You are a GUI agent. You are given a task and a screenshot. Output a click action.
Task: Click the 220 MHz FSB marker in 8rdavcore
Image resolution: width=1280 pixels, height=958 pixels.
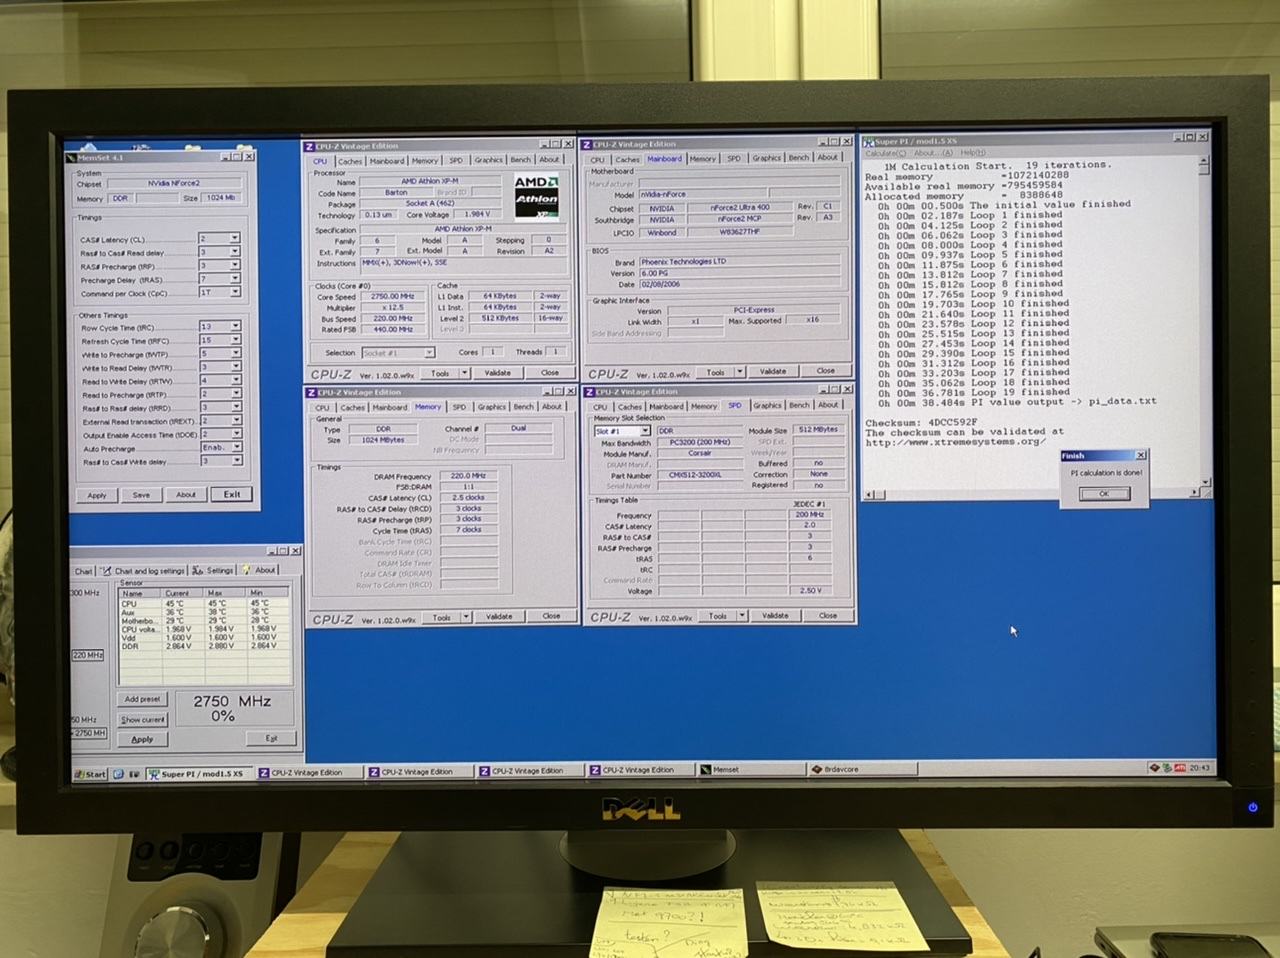point(87,655)
